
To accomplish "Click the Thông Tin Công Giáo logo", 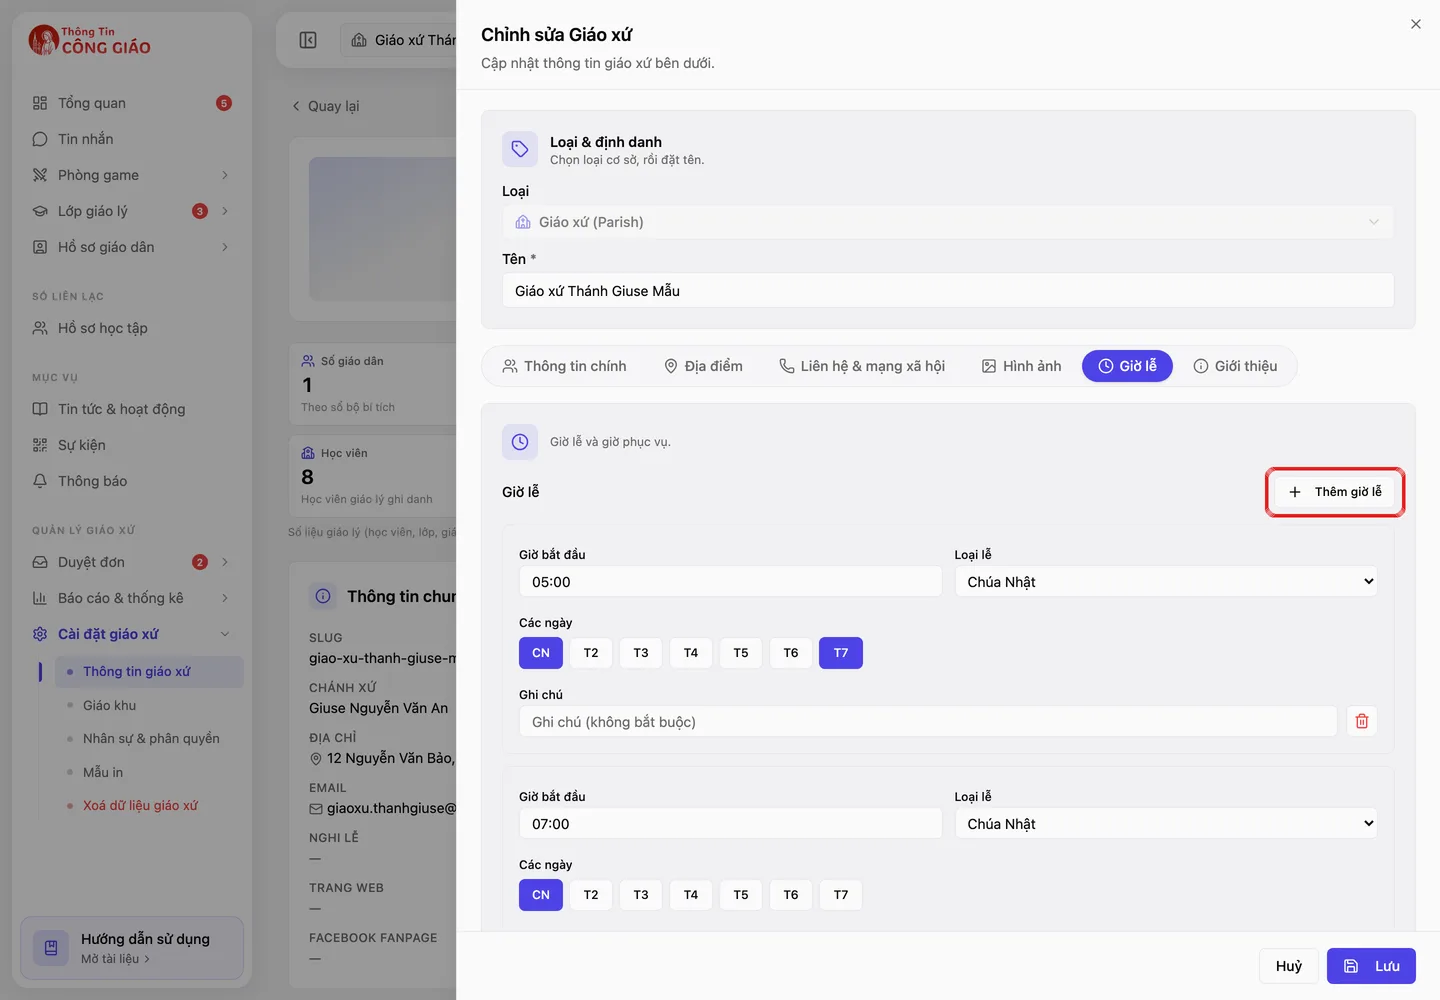I will tap(90, 40).
